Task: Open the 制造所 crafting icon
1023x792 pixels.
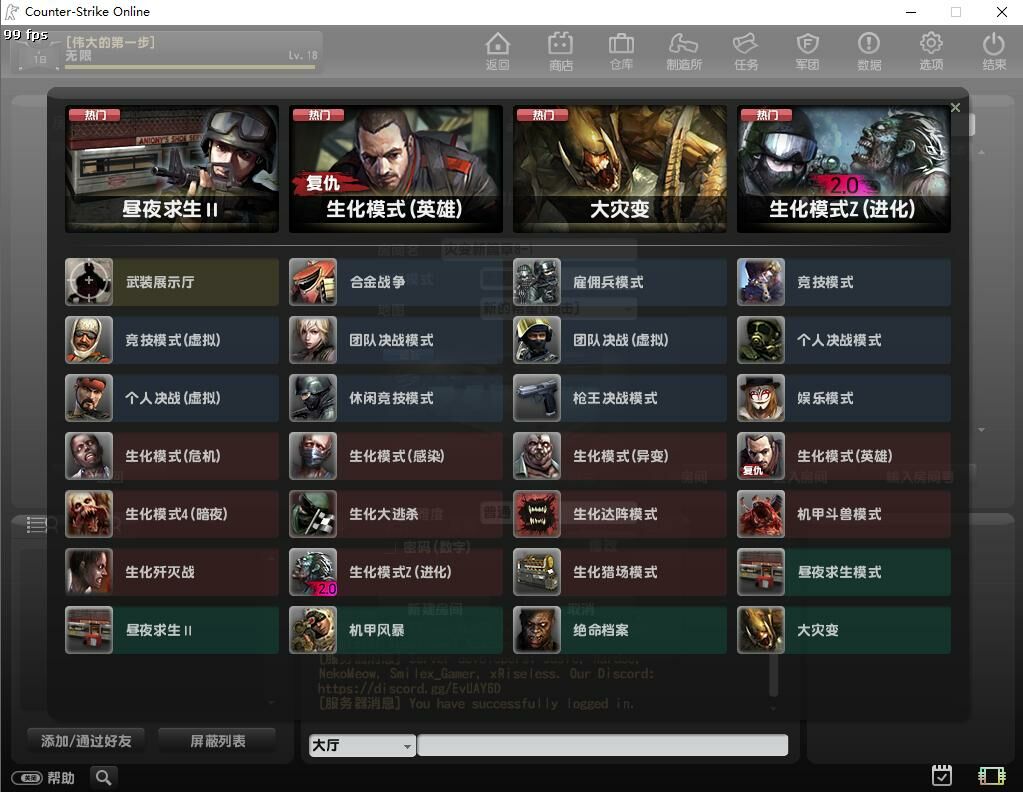Action: point(684,51)
